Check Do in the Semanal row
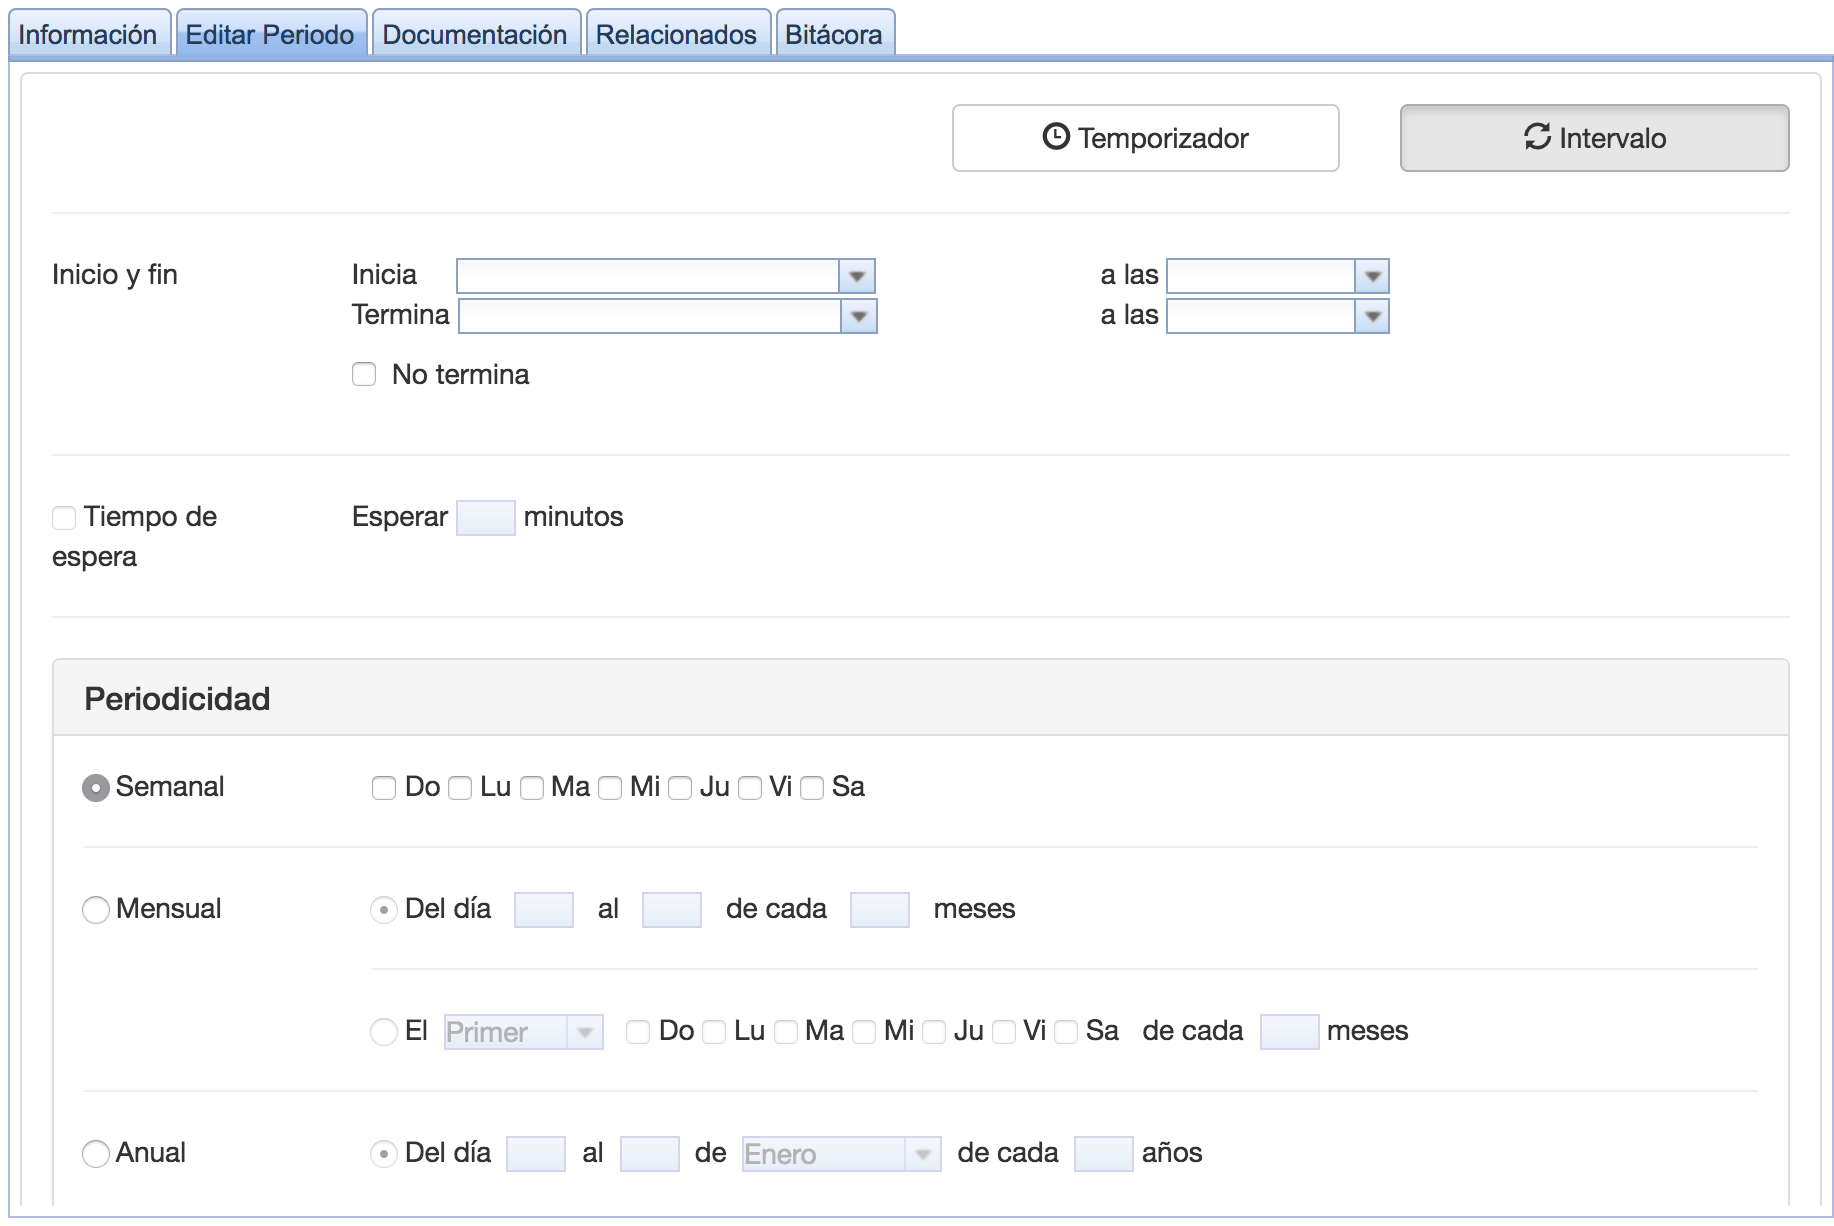 click(x=384, y=788)
